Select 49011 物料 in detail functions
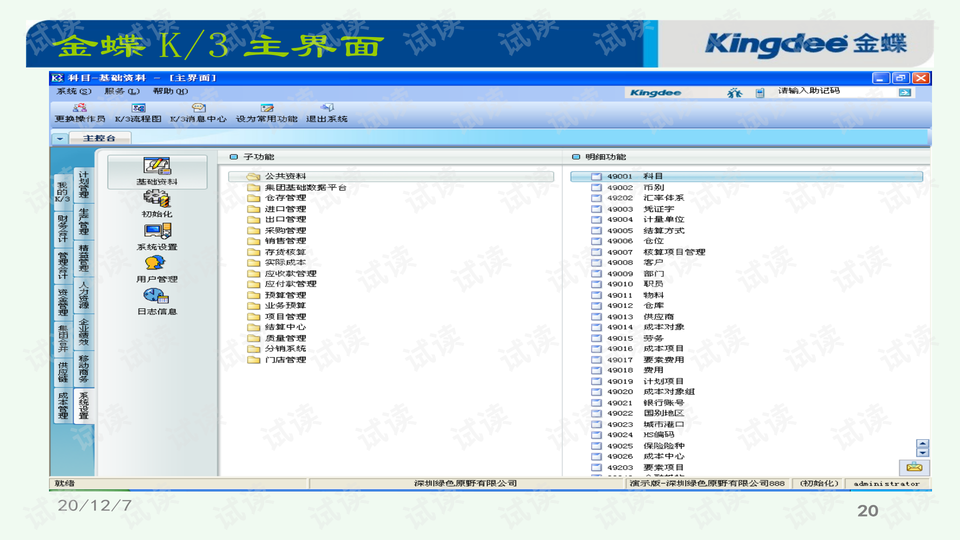The width and height of the screenshot is (960, 540). (x=636, y=295)
